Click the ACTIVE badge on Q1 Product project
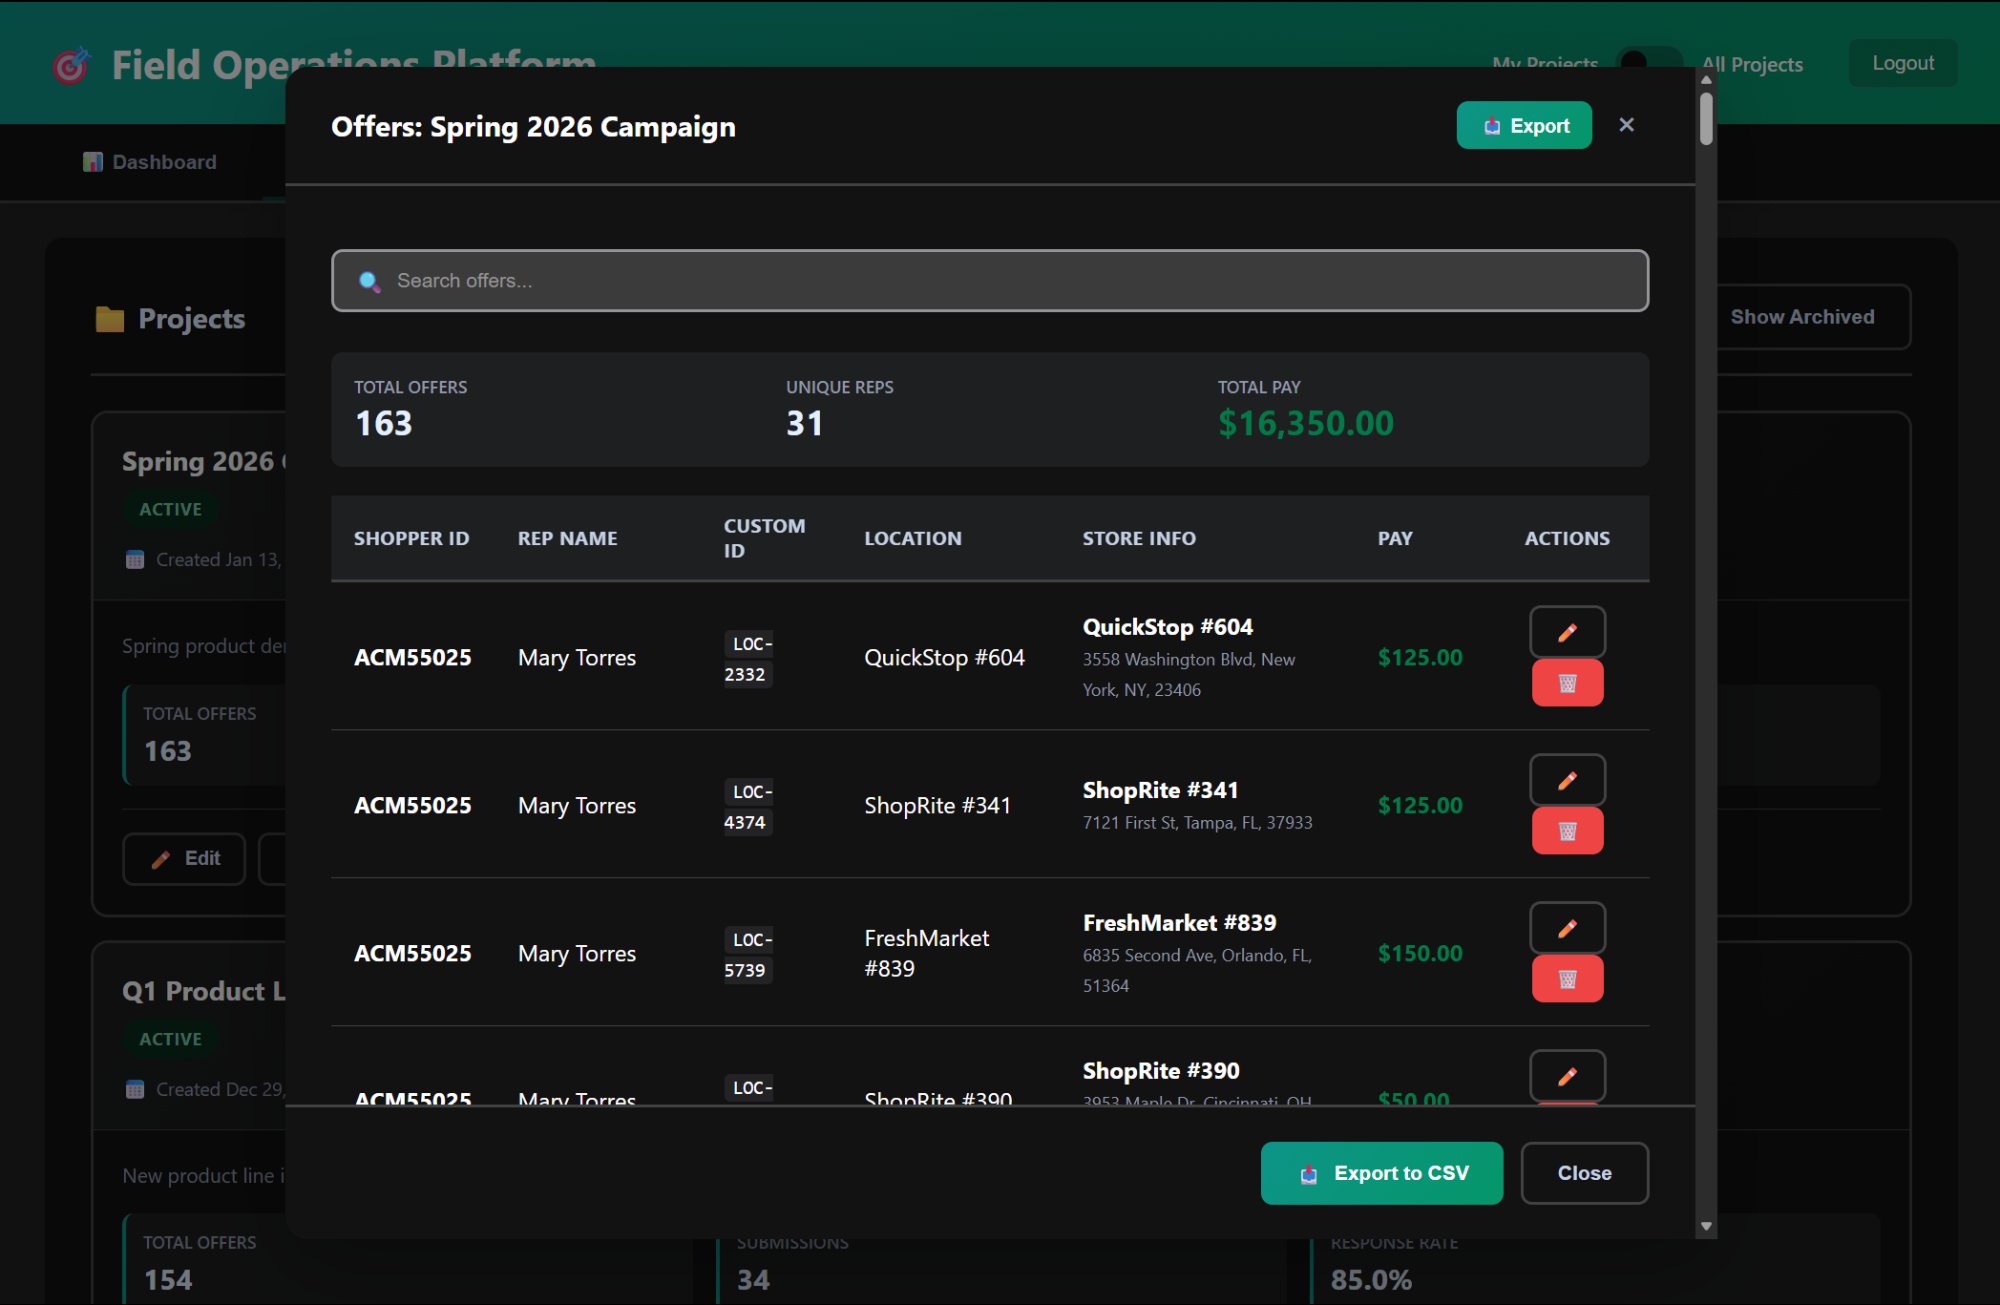The width and height of the screenshot is (2000, 1305). coord(170,1039)
